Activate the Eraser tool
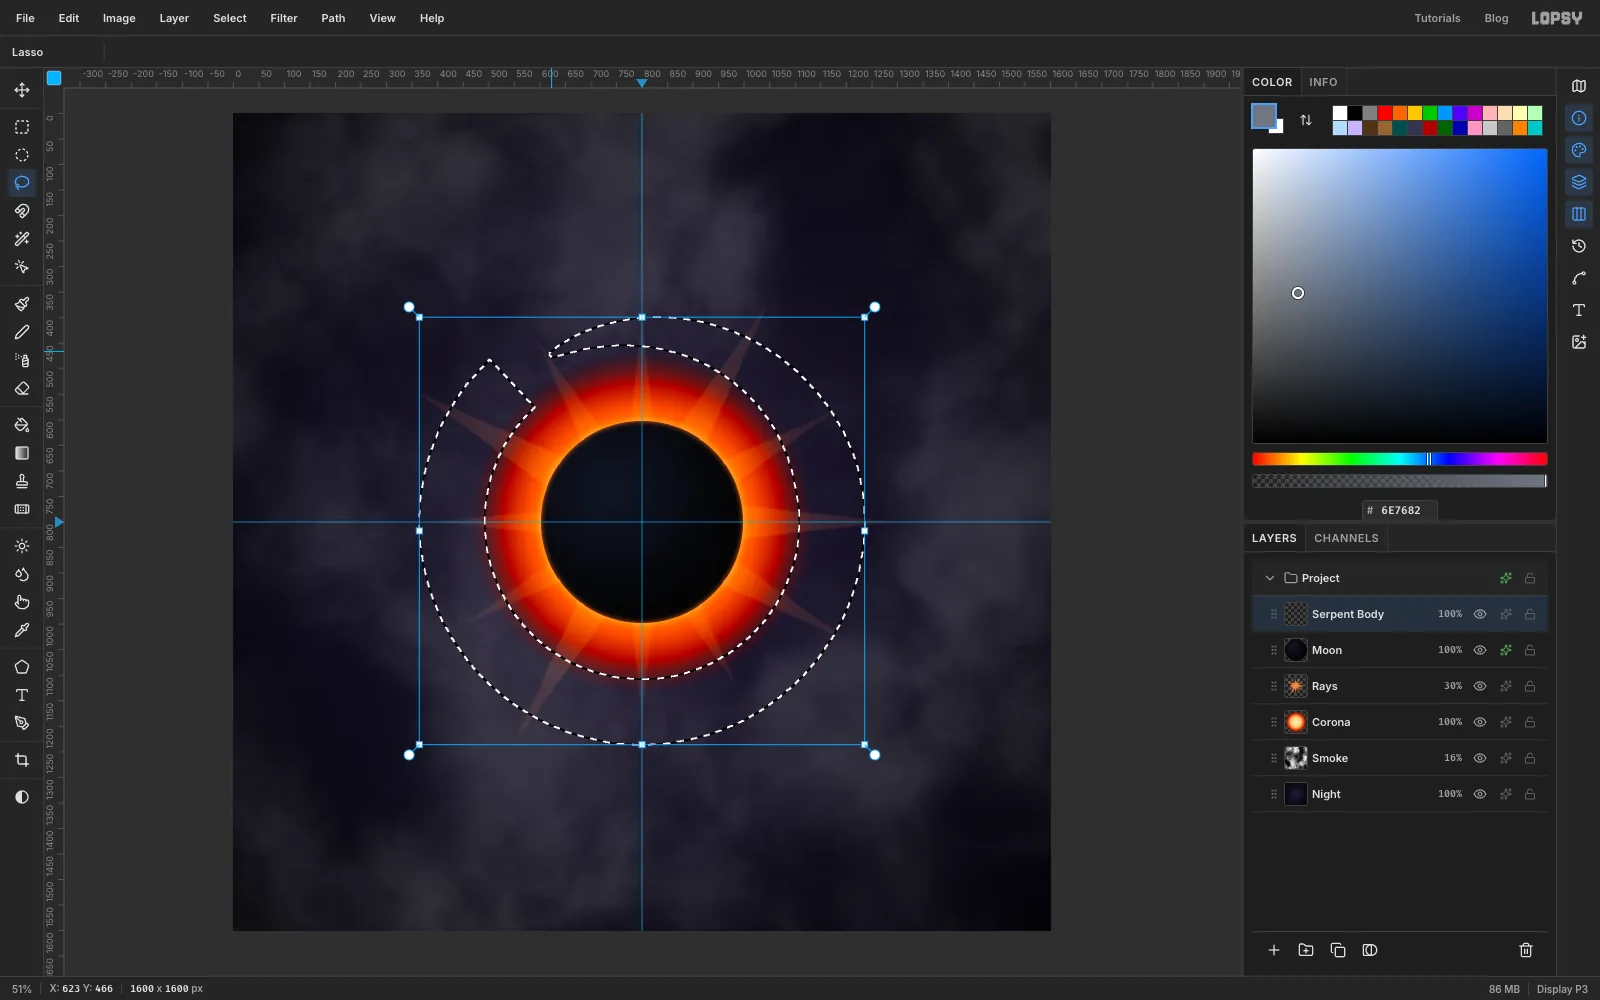Image resolution: width=1600 pixels, height=1000 pixels. [x=22, y=388]
